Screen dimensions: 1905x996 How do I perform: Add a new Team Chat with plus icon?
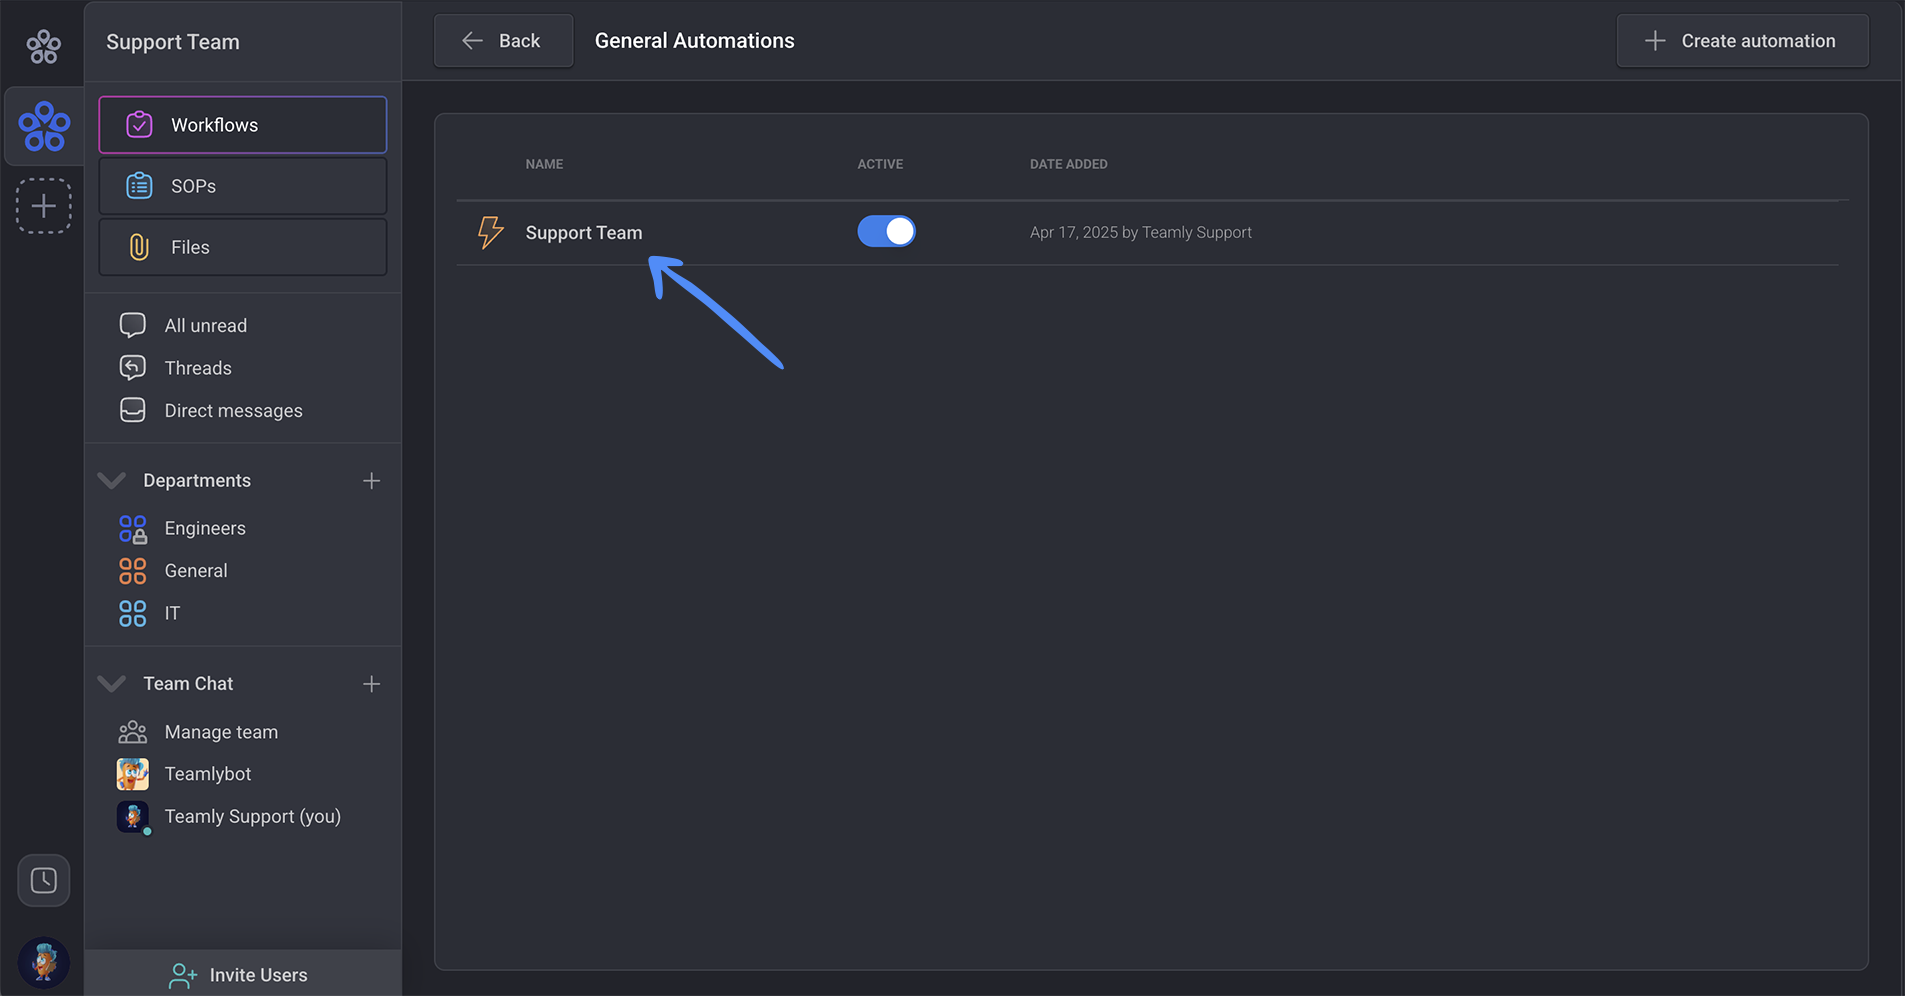coord(371,684)
